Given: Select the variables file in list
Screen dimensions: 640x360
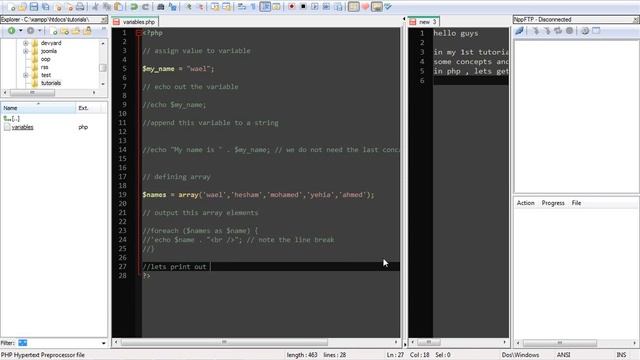Looking at the screenshot, I should 22,127.
